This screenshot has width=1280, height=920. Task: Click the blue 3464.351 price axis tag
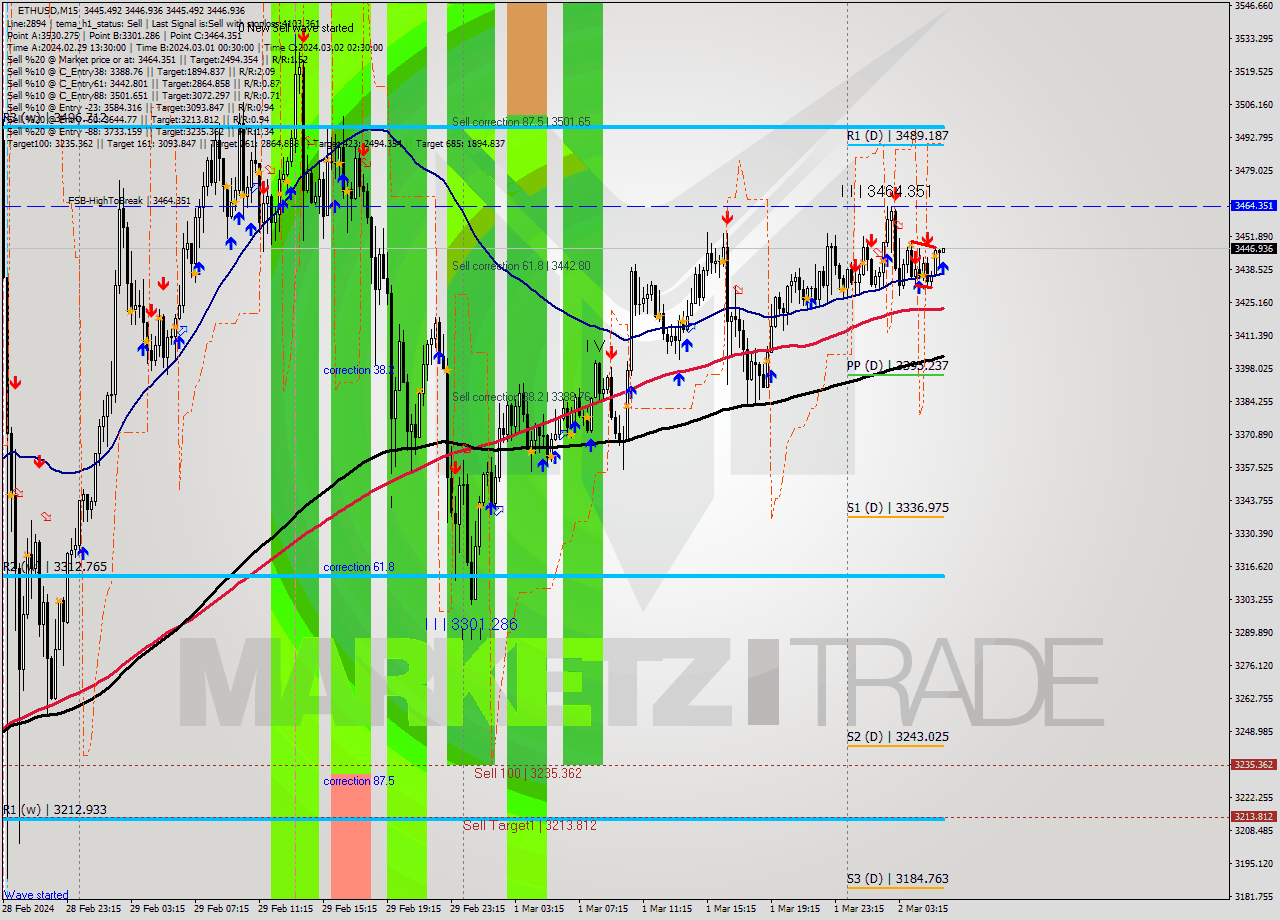1254,205
